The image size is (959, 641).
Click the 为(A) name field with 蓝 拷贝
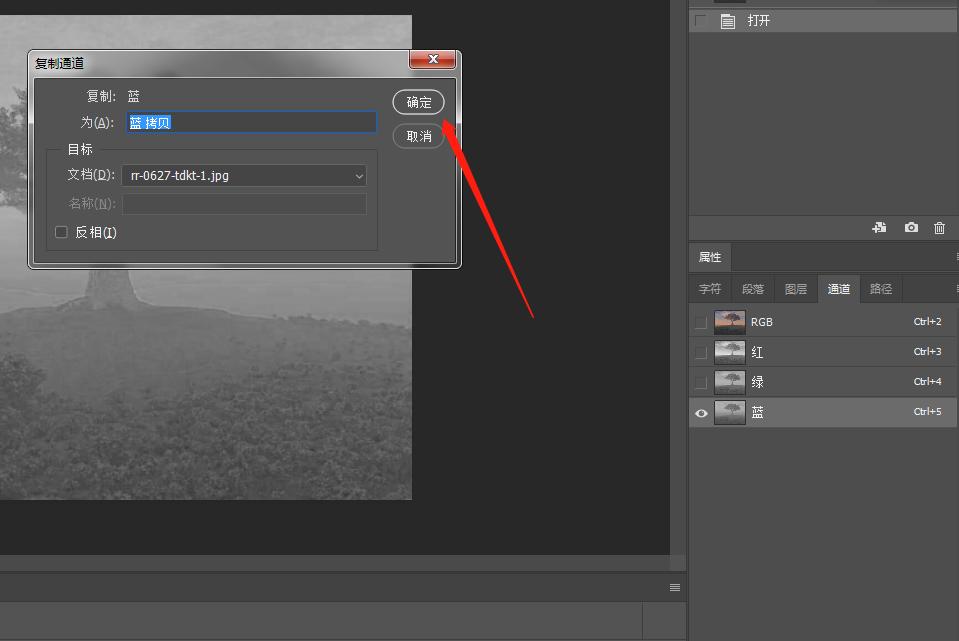click(251, 122)
